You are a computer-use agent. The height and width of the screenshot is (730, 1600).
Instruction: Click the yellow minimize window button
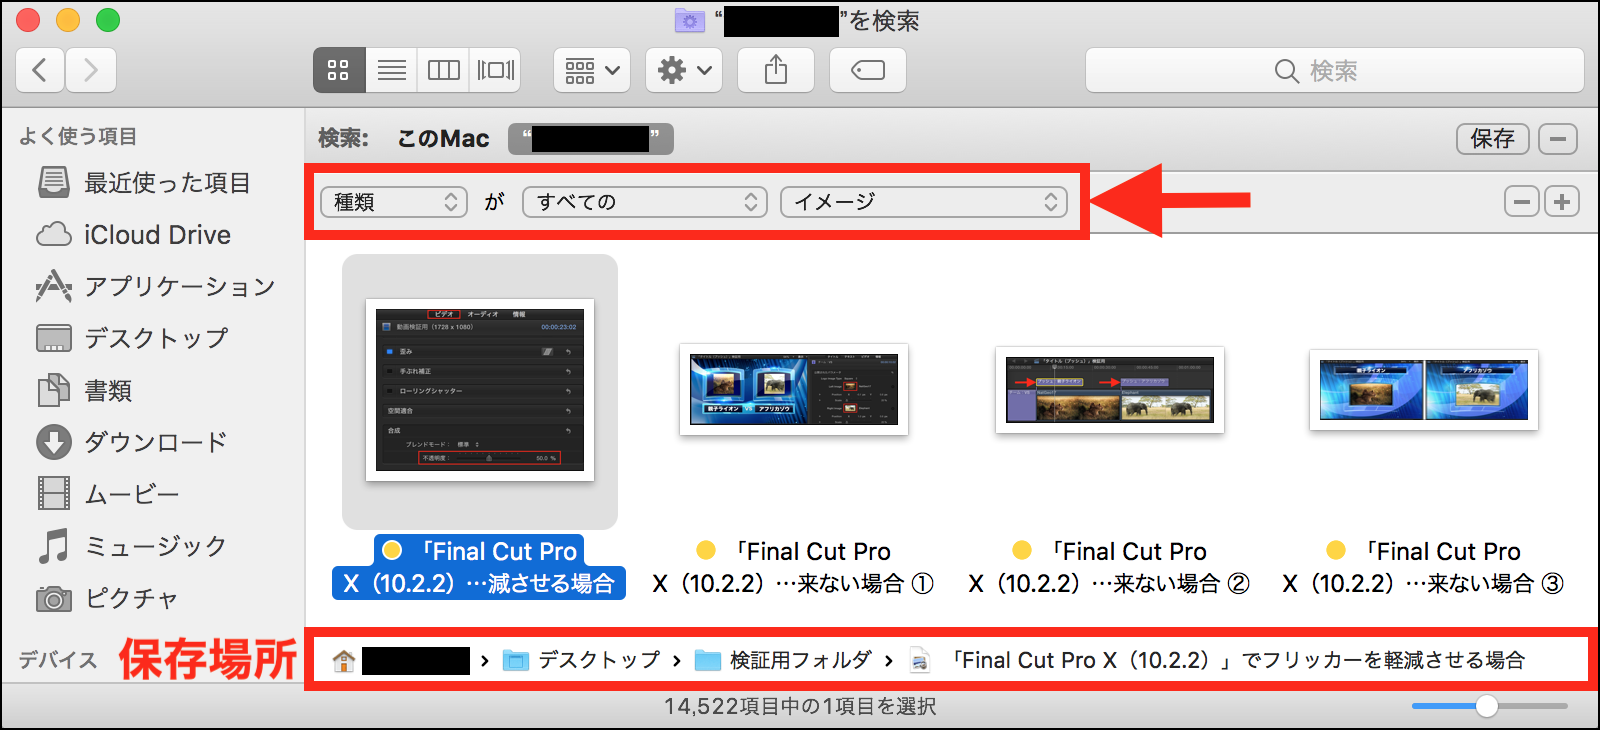point(68,20)
